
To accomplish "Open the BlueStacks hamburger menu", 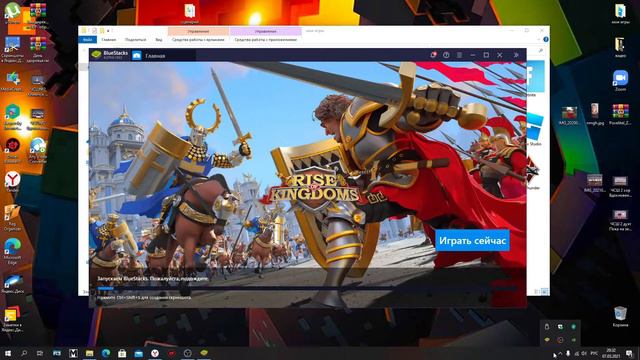I will point(459,55).
